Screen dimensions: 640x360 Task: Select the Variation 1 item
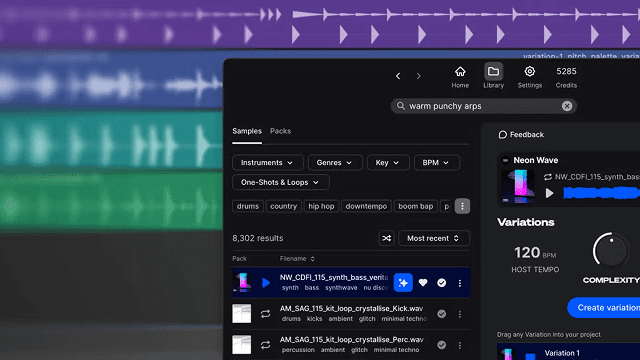(568, 352)
